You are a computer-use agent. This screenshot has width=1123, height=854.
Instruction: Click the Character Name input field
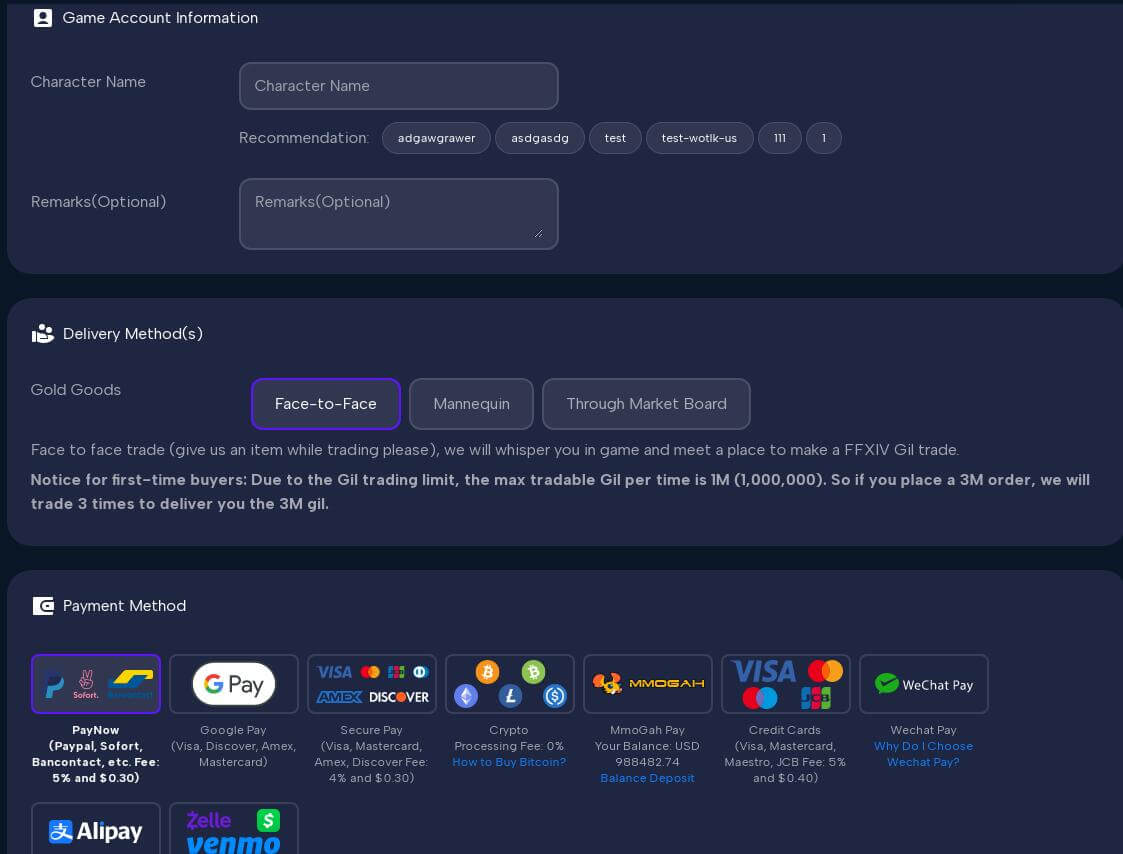click(398, 86)
